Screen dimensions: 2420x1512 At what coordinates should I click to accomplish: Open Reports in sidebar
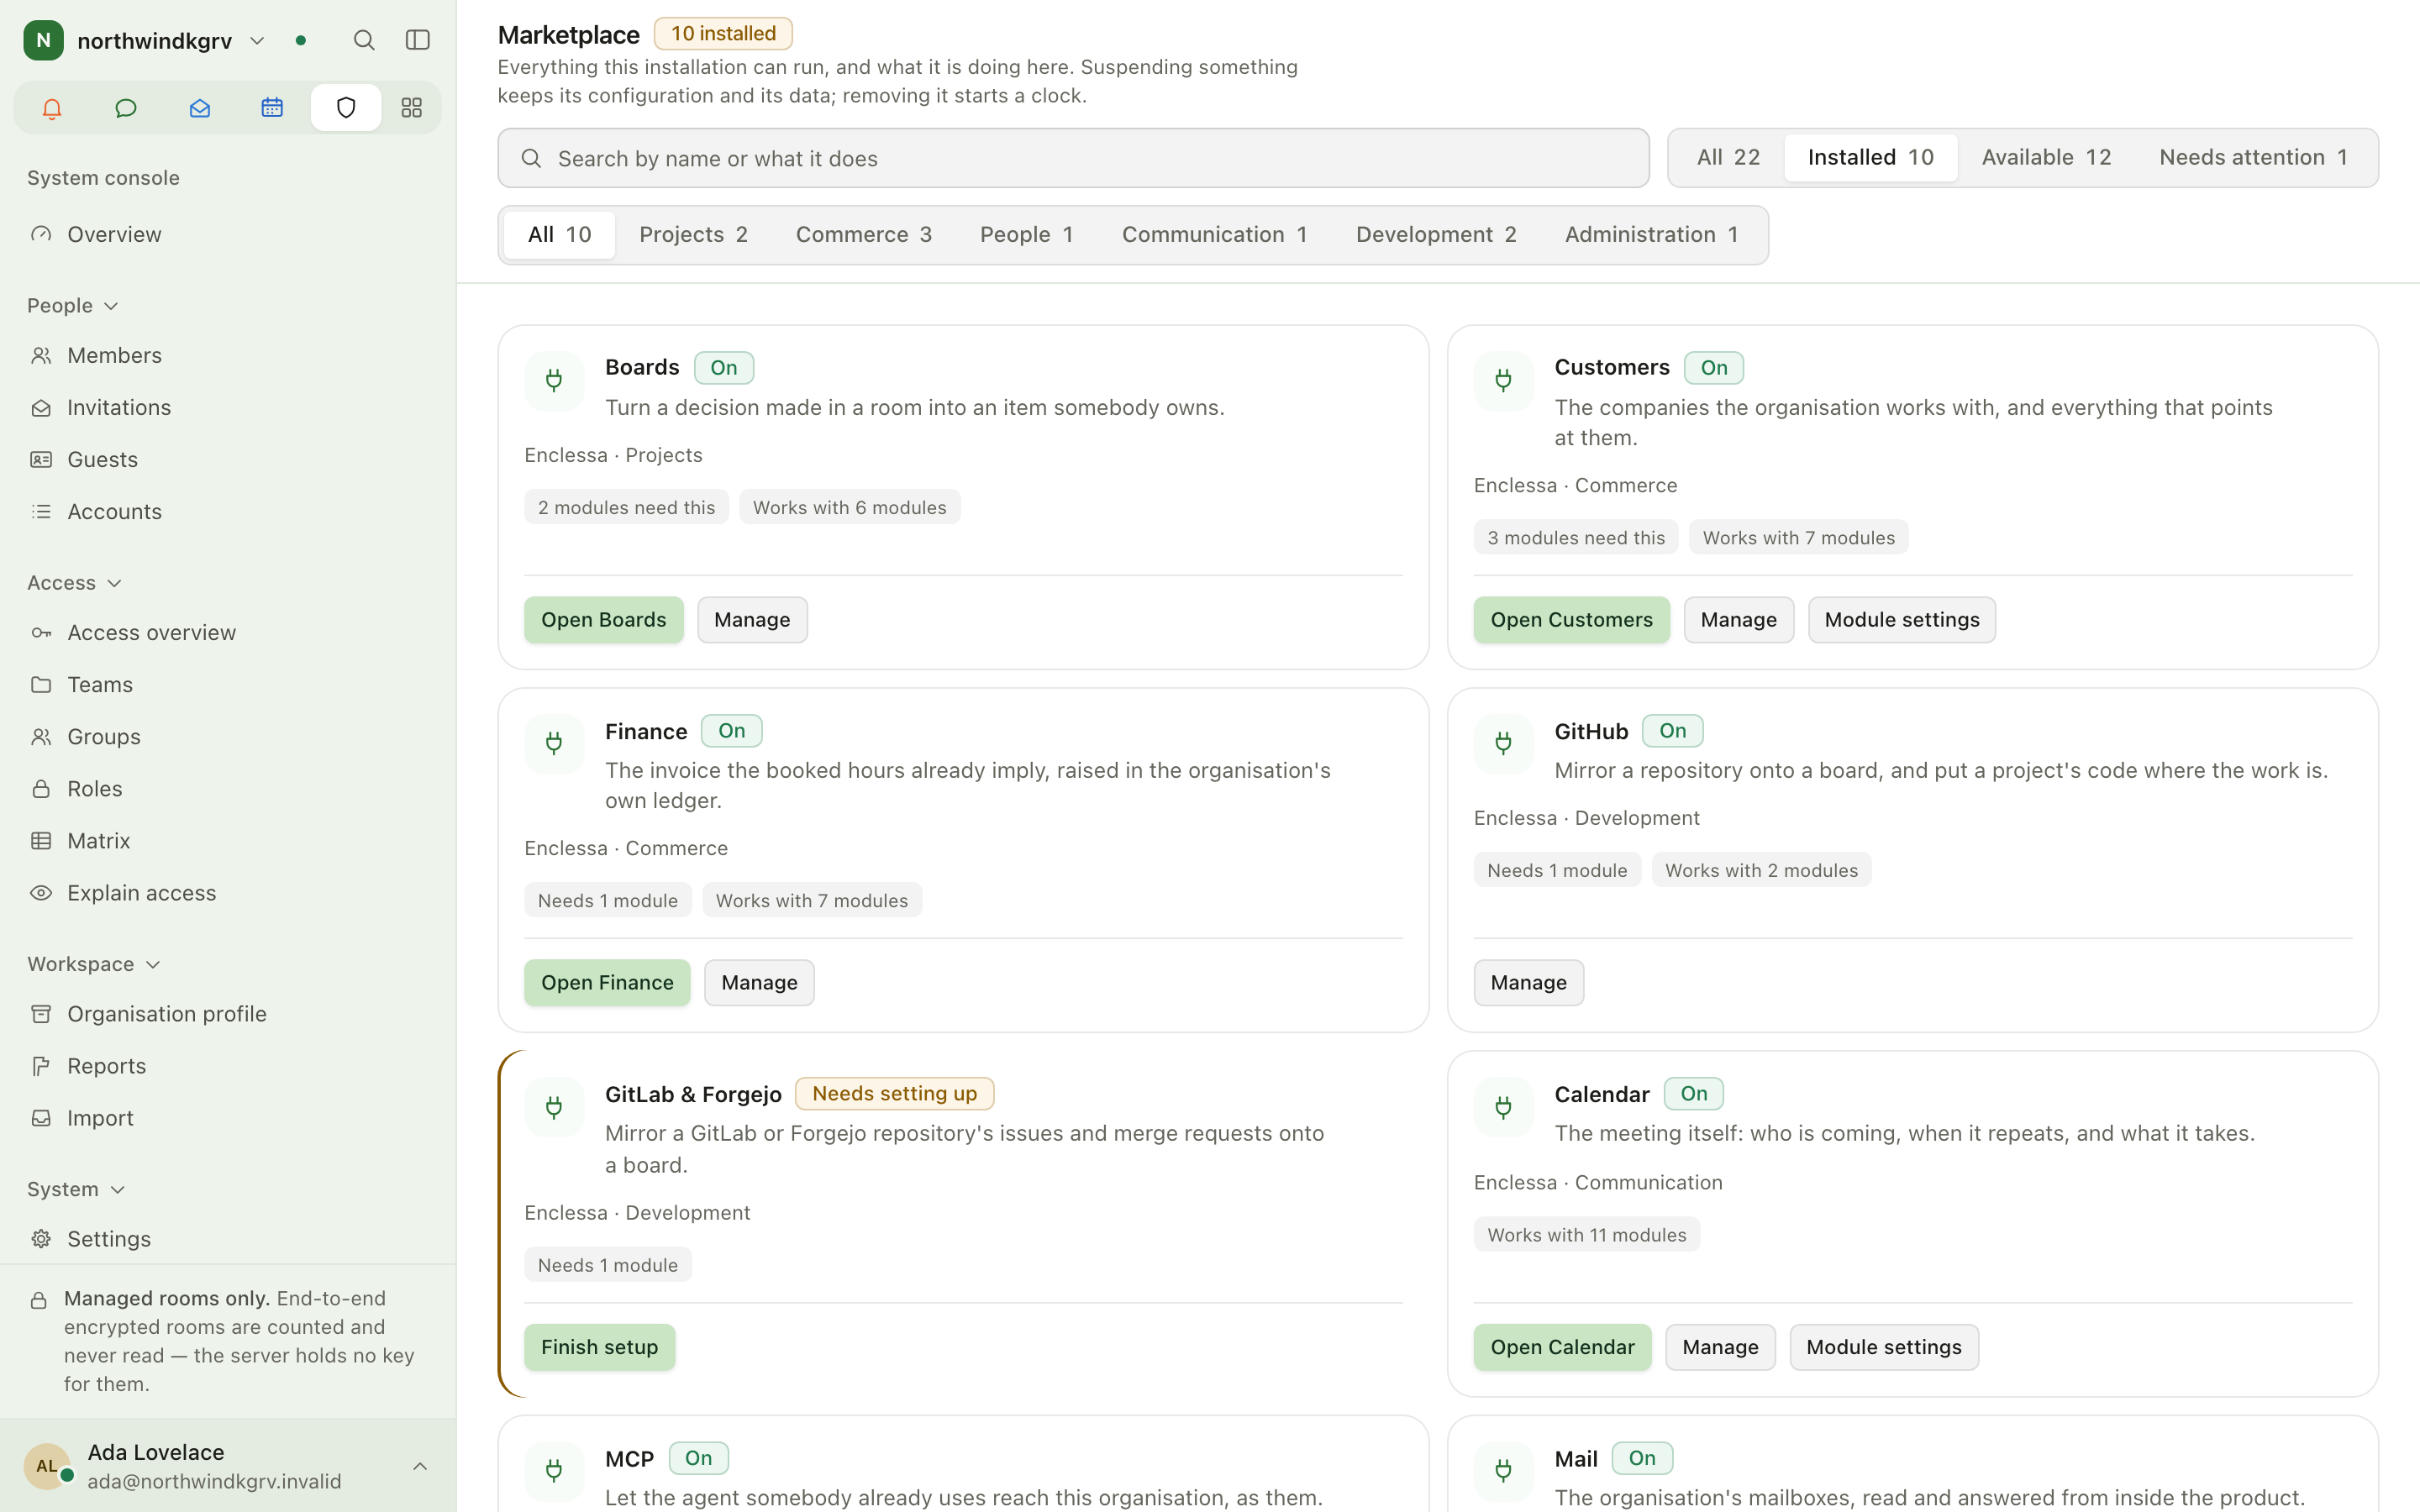(x=228, y=1065)
